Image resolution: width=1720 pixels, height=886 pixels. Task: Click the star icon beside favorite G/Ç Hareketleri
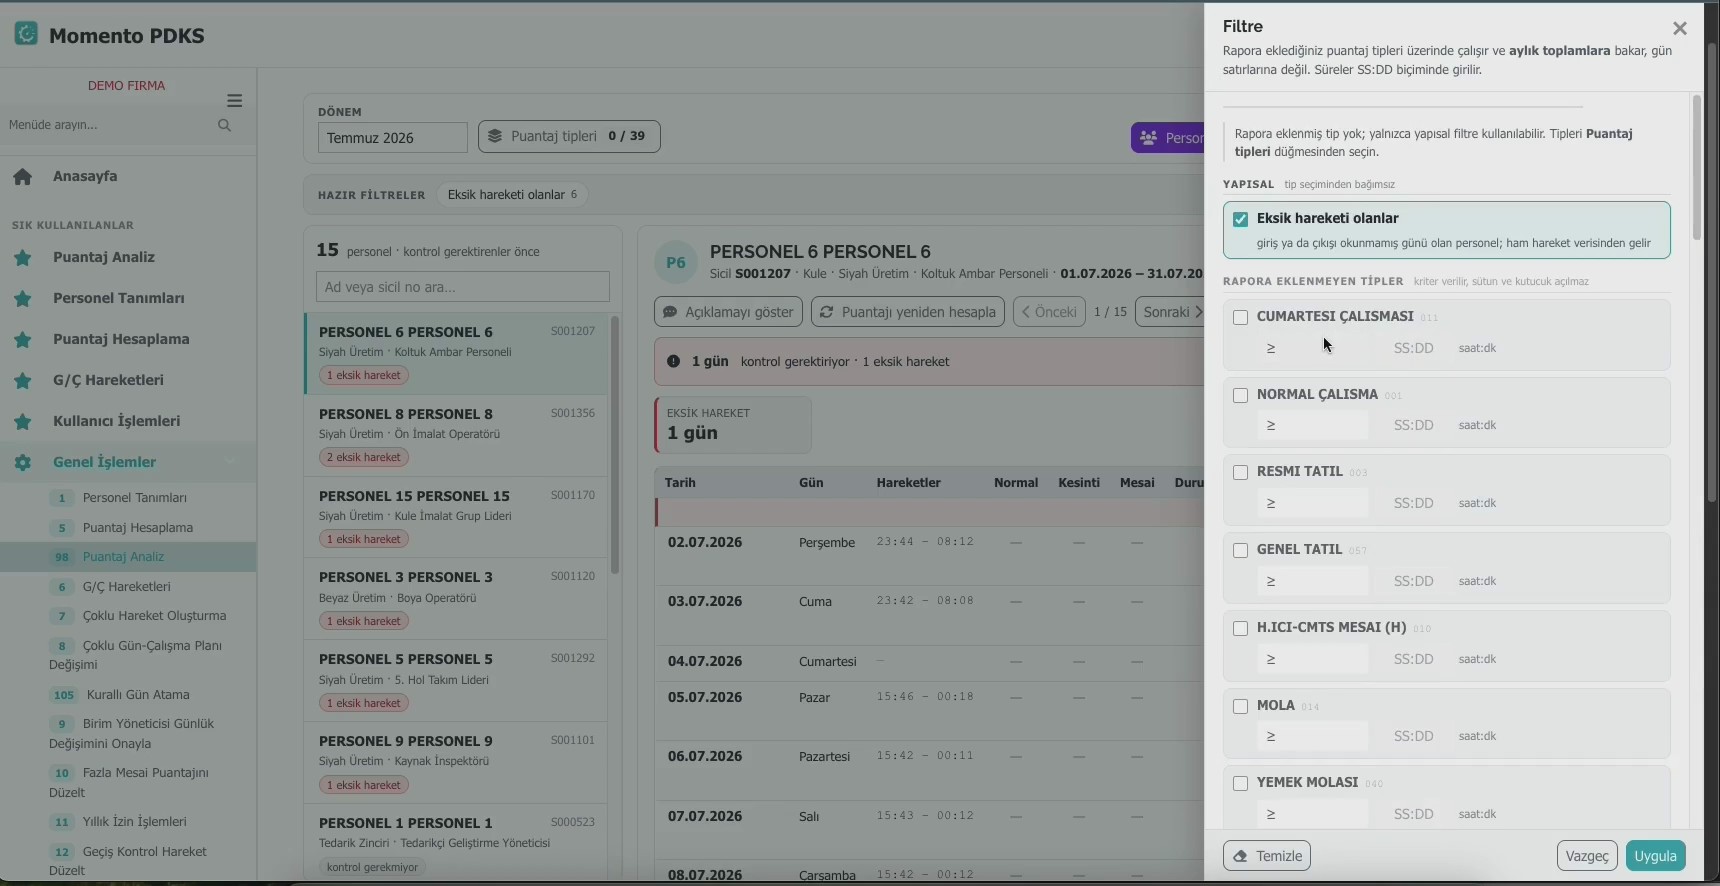coord(23,381)
